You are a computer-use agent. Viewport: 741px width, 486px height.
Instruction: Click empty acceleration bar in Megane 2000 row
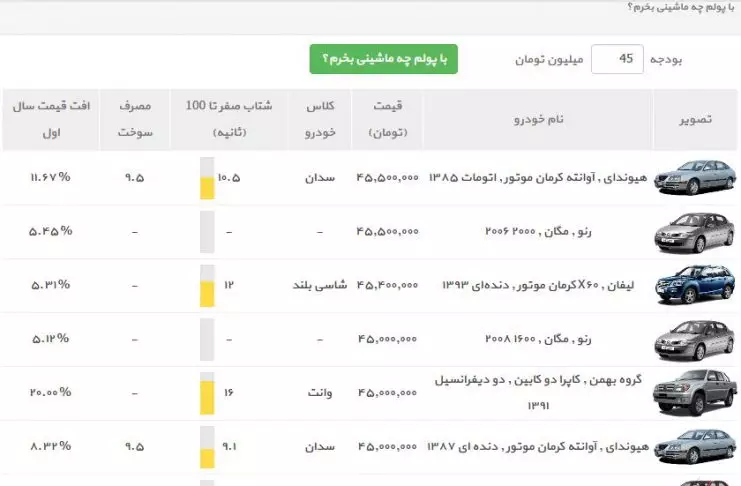[x=207, y=232]
